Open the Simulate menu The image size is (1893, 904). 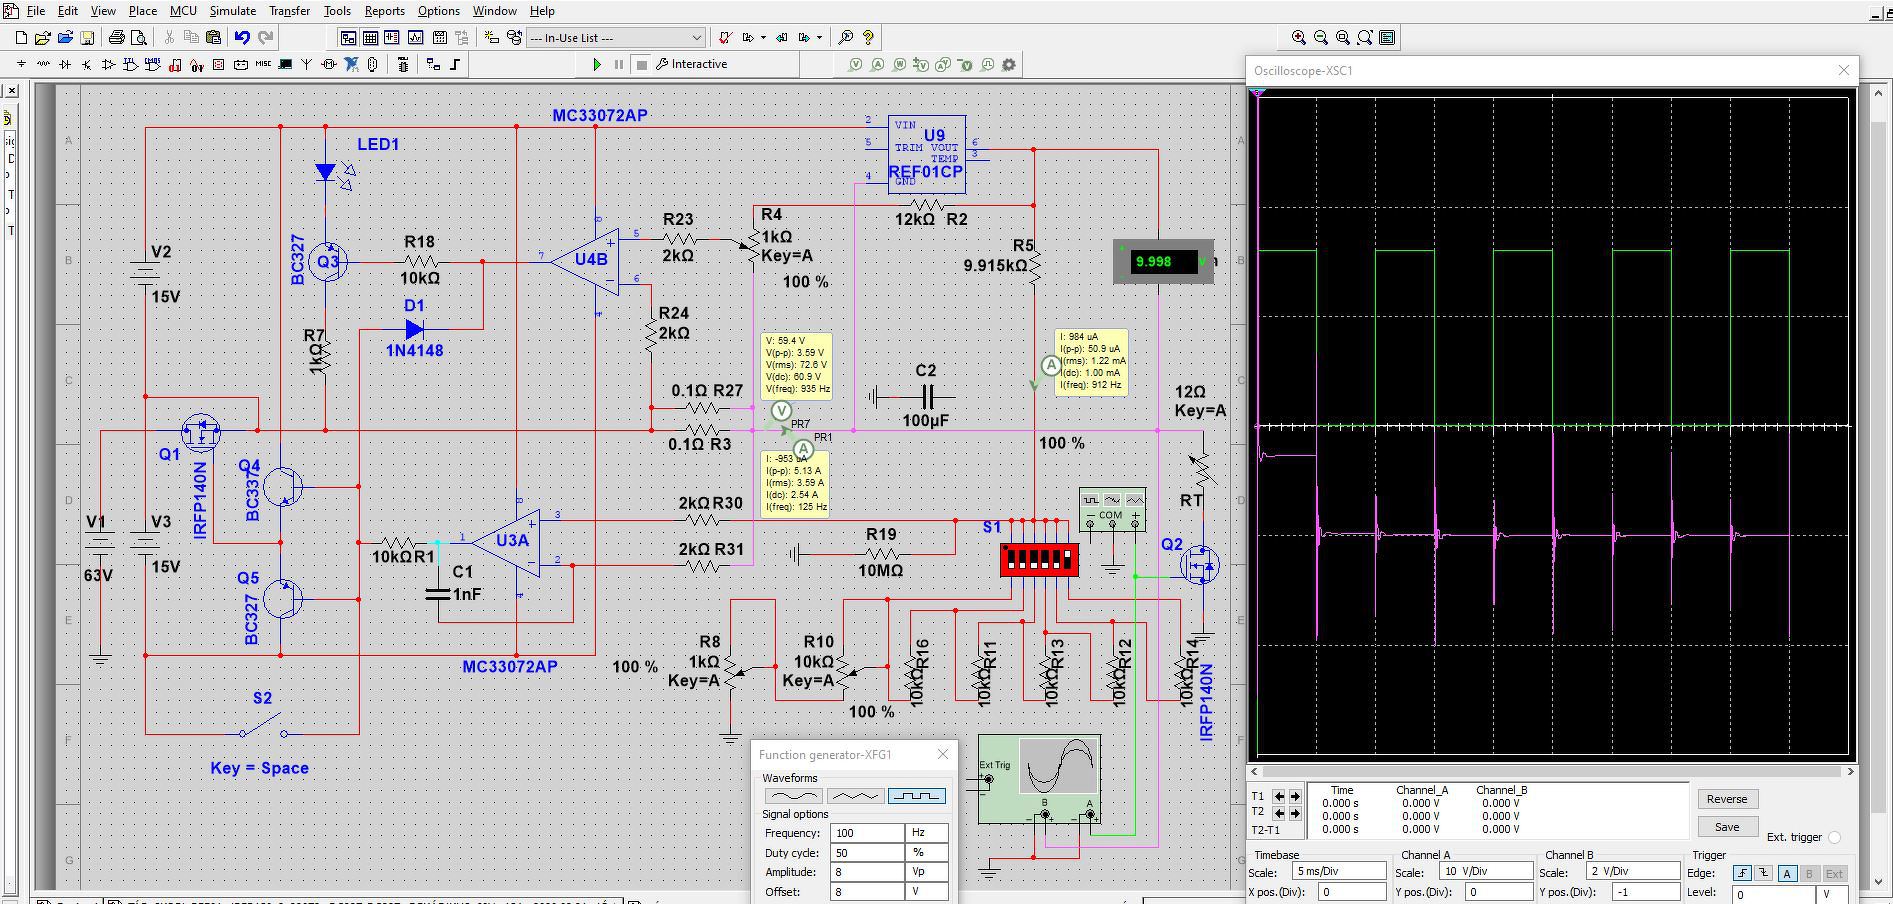pos(232,11)
